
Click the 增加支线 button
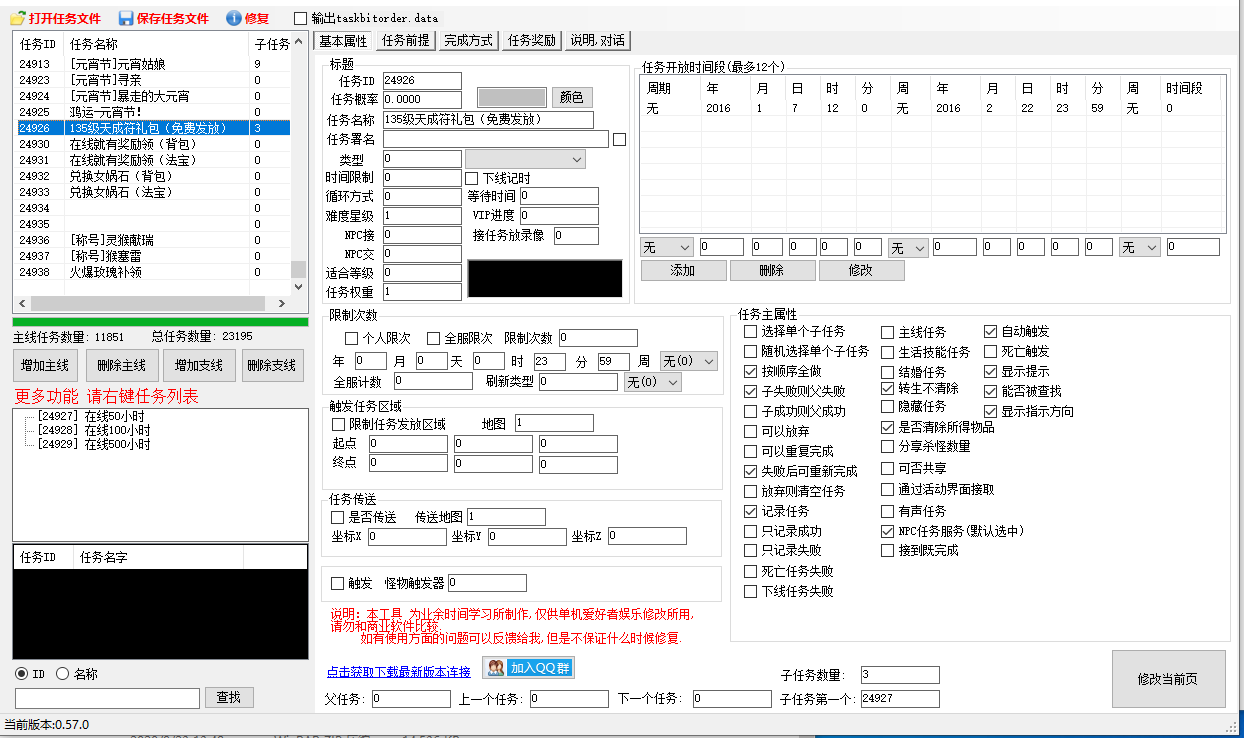click(198, 366)
